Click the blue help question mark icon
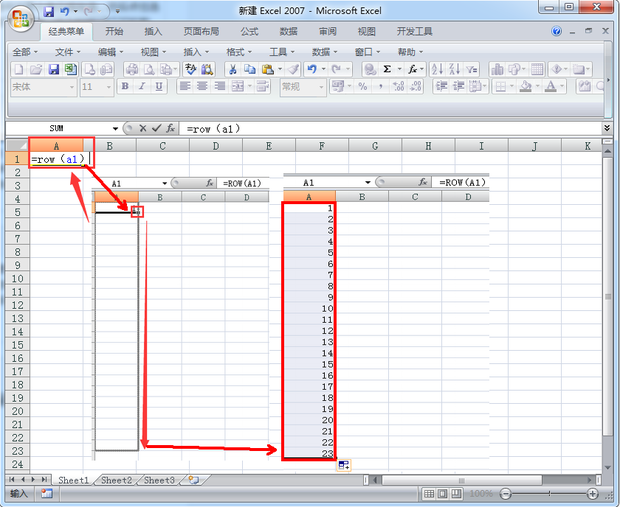The image size is (620, 507). pos(556,31)
